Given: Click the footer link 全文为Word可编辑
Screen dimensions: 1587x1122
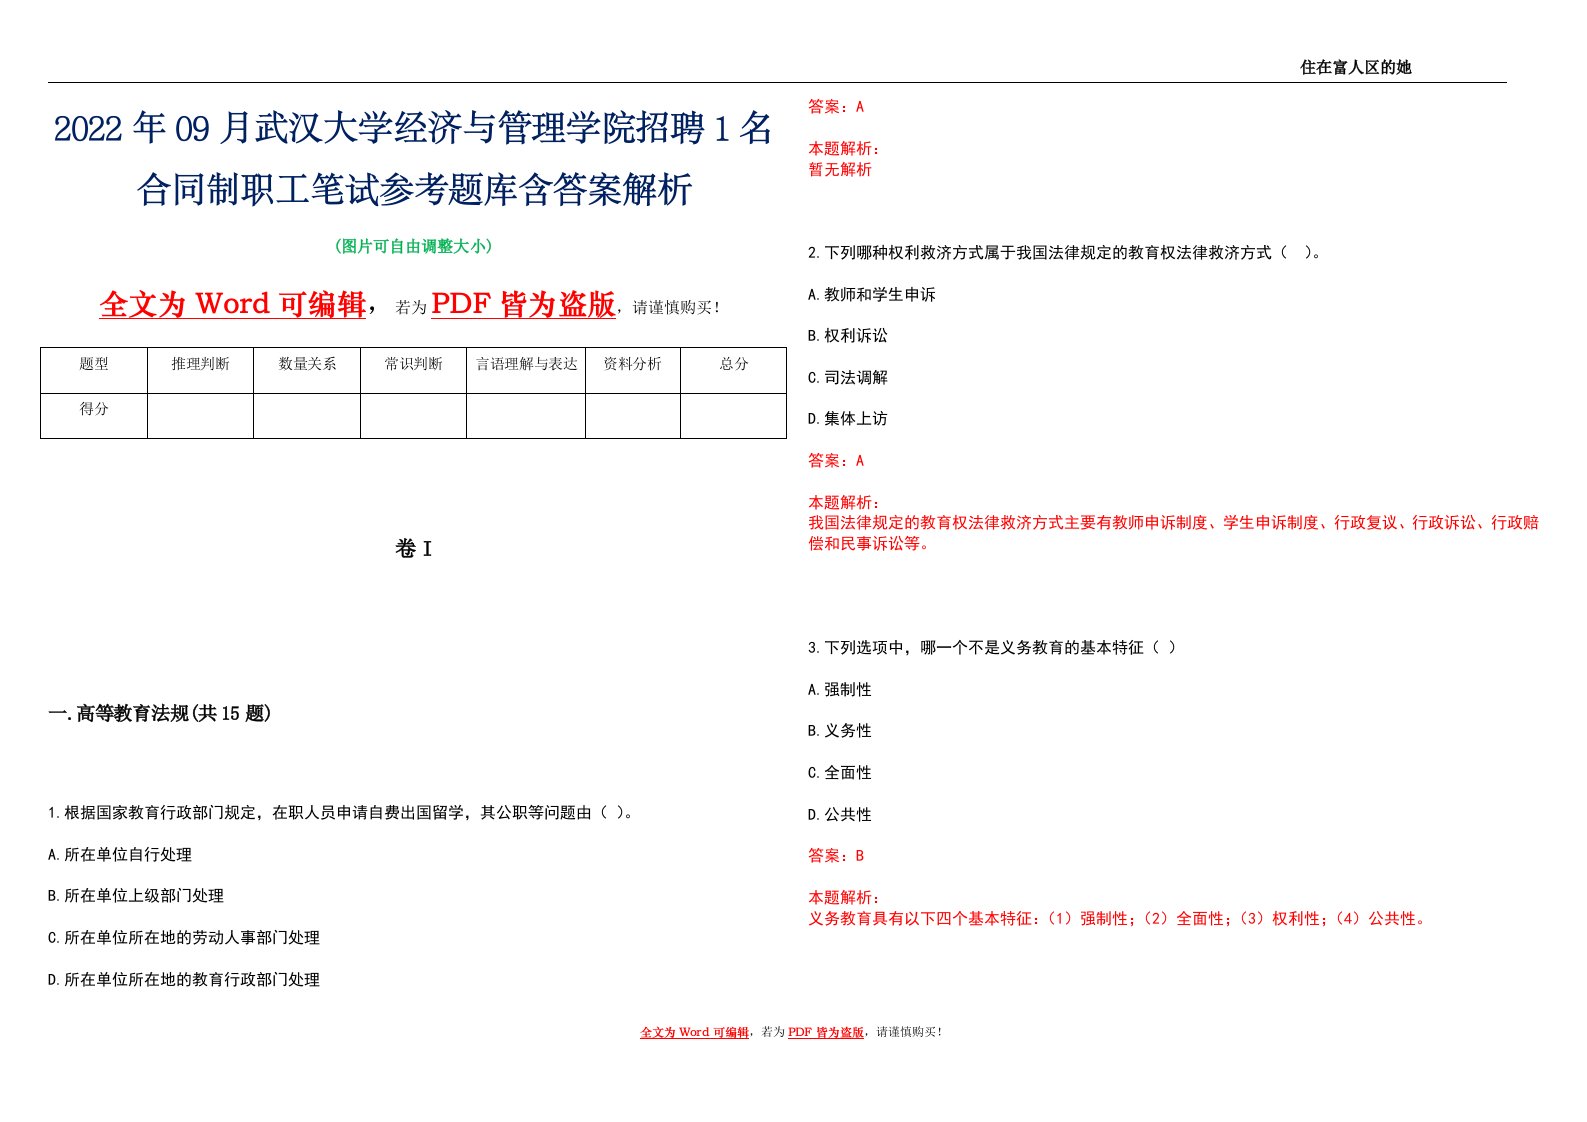Looking at the screenshot, I should click(x=695, y=1032).
